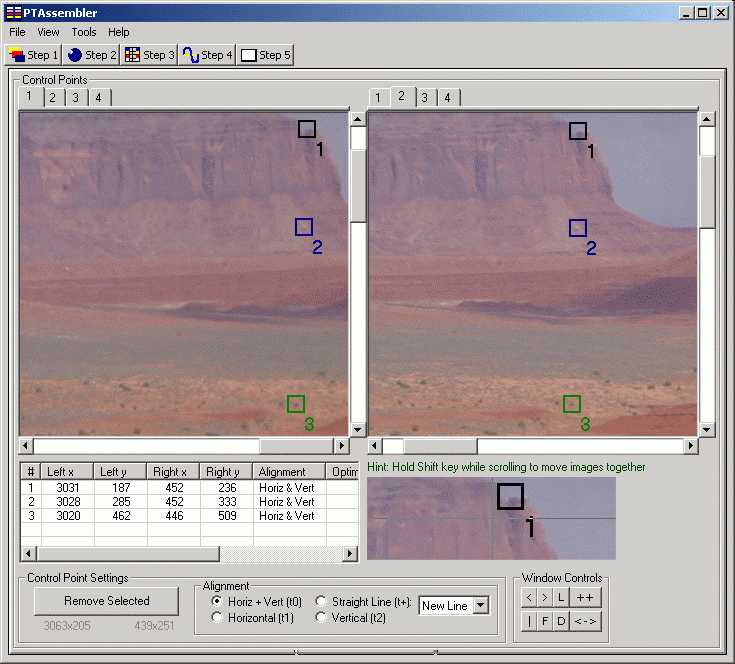Open Step 1 toolbar button
Image resolution: width=735 pixels, height=664 pixels.
point(33,55)
